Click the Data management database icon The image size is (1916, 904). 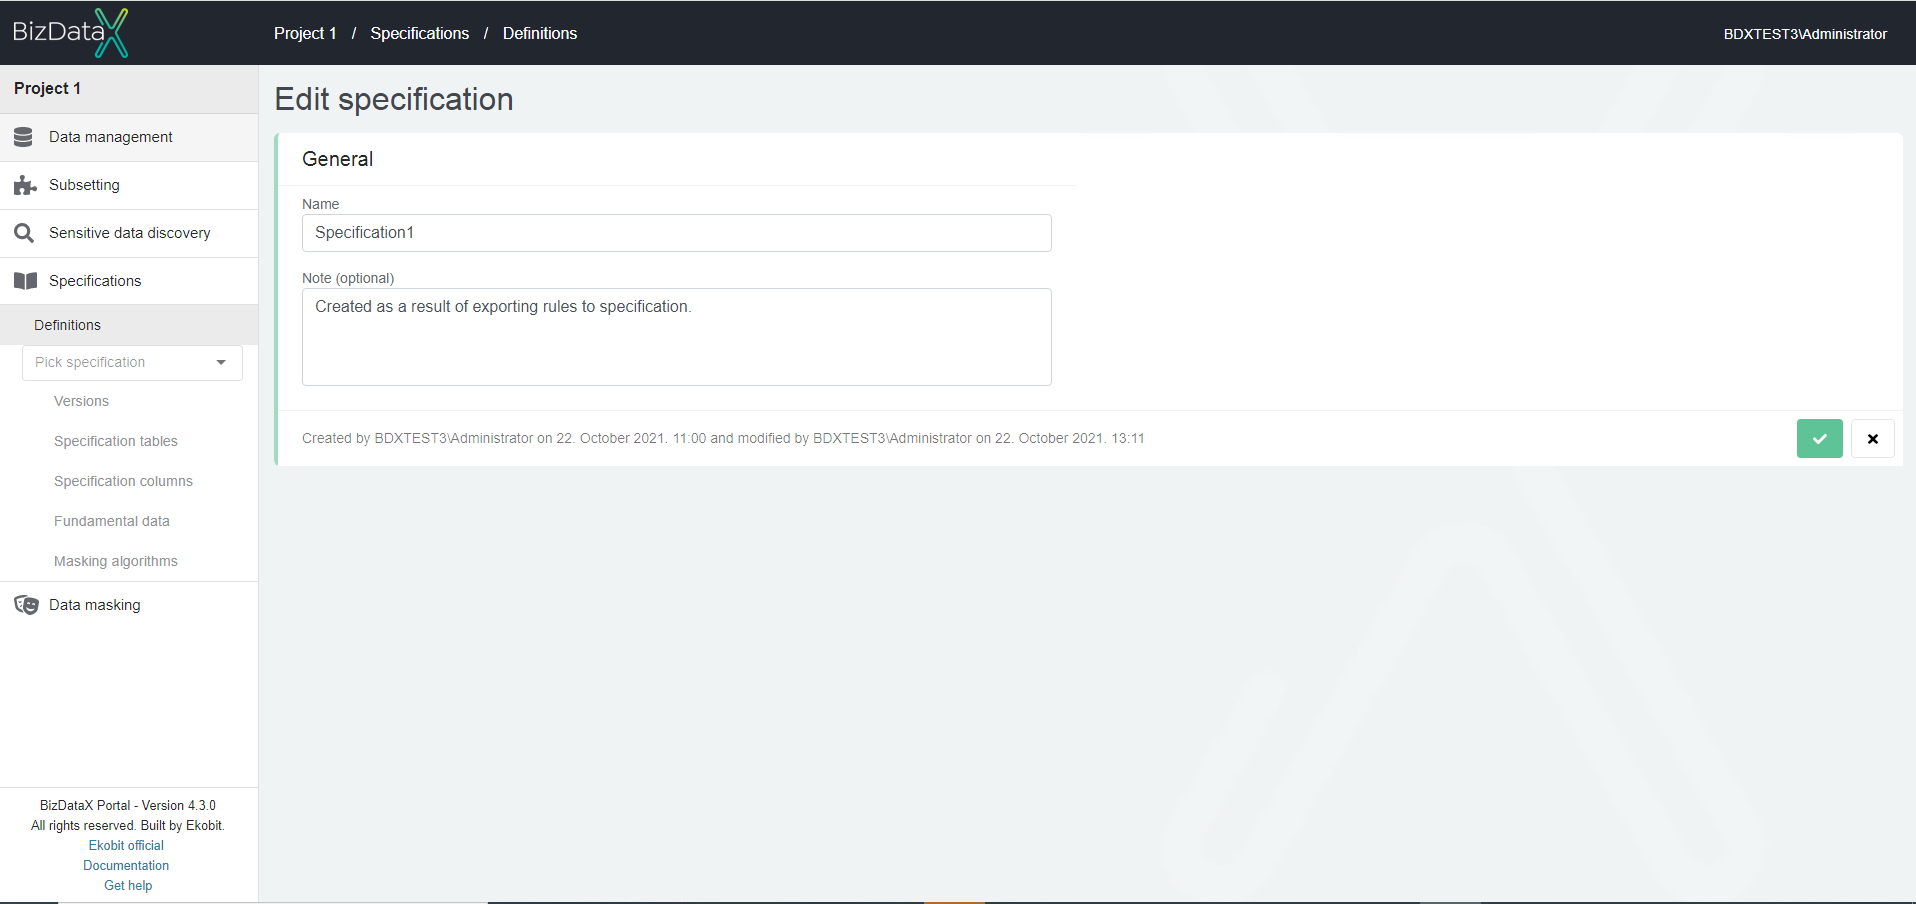coord(24,137)
